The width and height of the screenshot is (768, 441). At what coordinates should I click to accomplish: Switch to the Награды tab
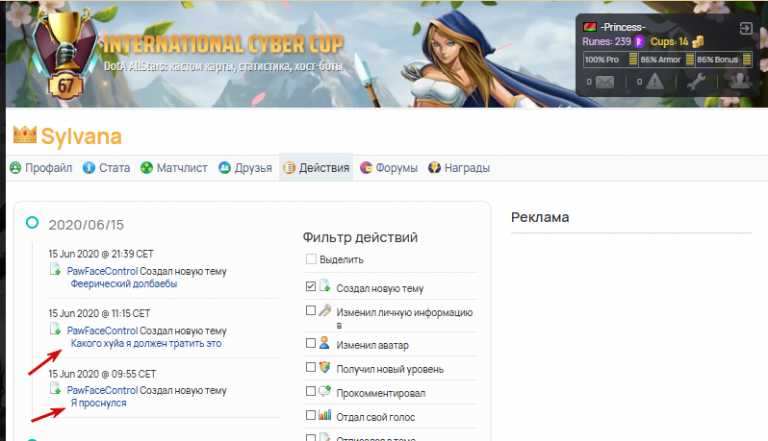tap(459, 168)
